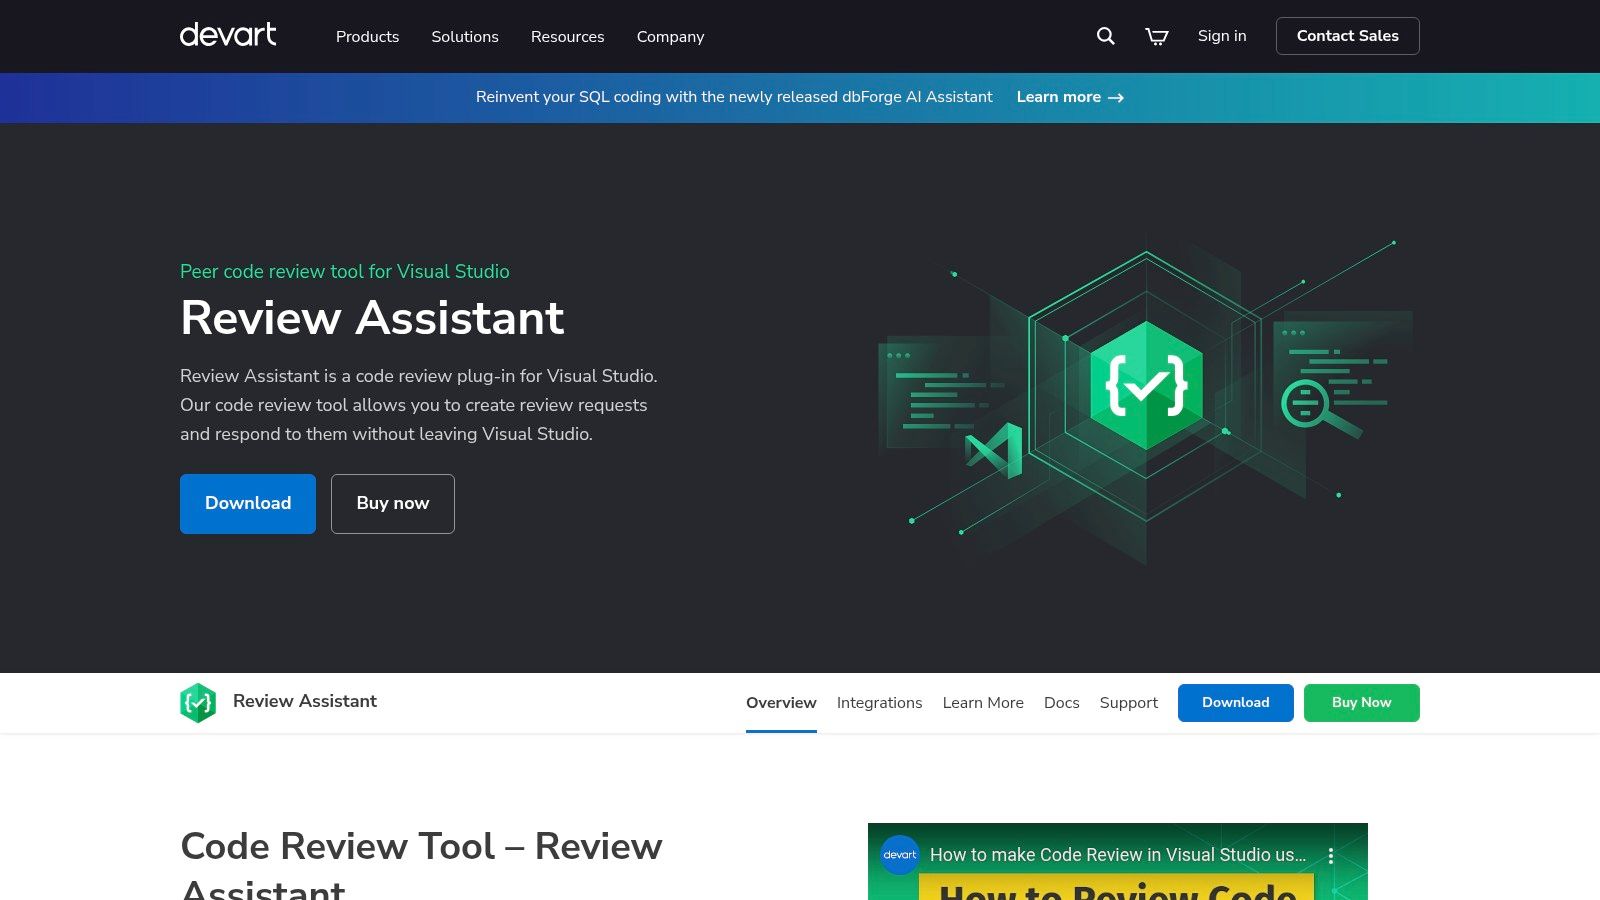The width and height of the screenshot is (1600, 900).
Task: Click the Review Assistant hero heading
Action: point(372,318)
